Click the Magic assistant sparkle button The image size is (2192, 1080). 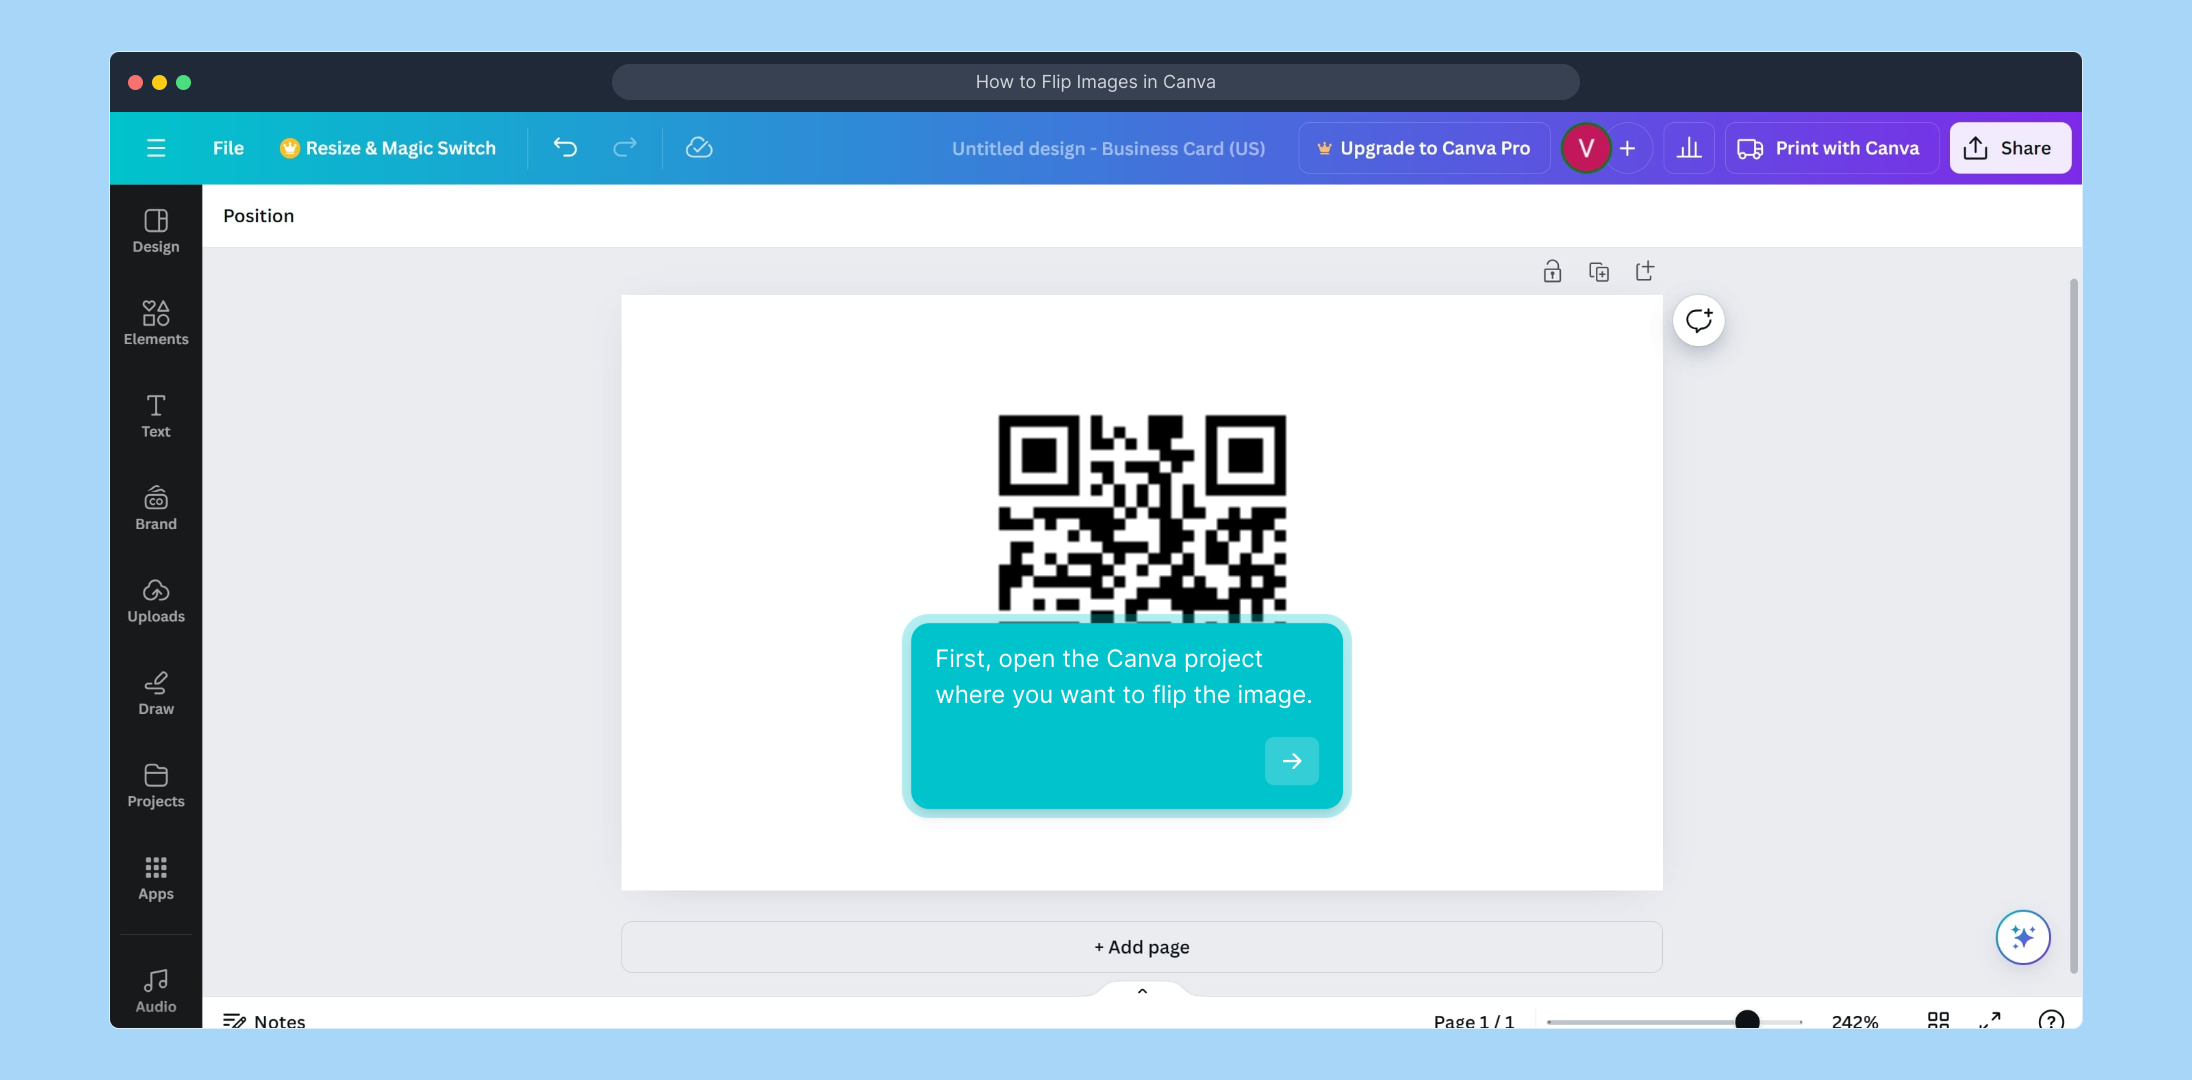click(2022, 937)
